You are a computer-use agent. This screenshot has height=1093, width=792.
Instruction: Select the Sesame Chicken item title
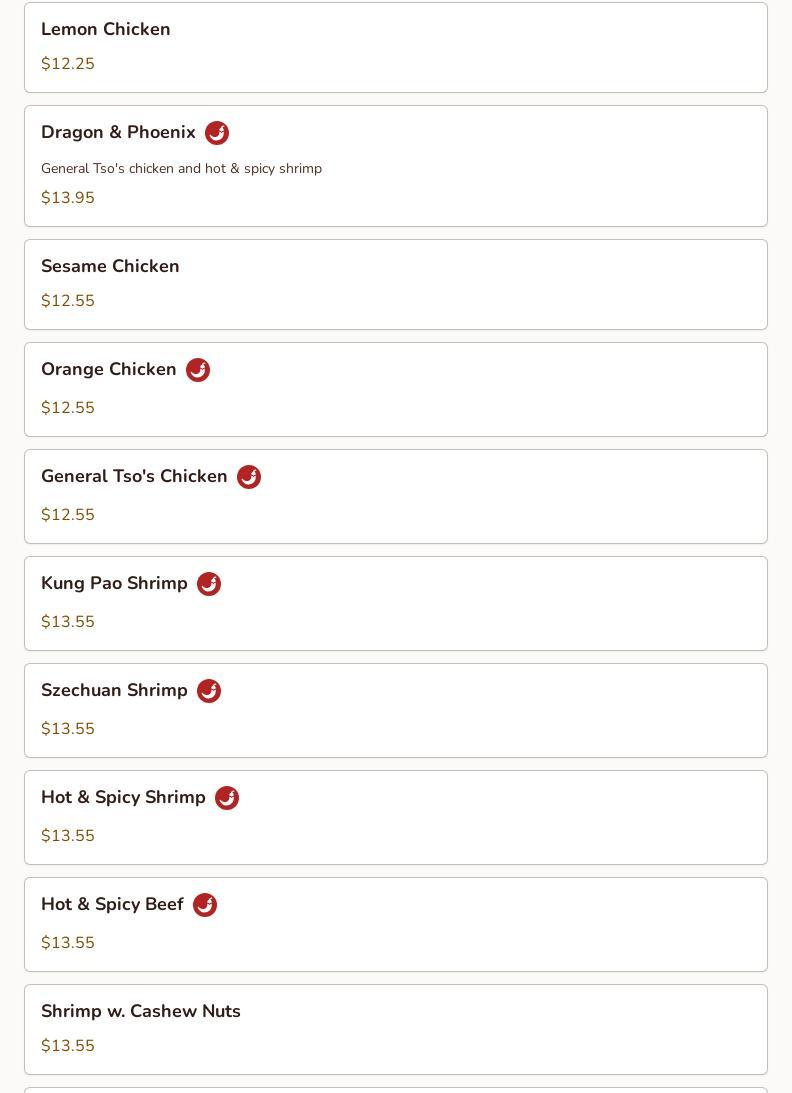110,266
